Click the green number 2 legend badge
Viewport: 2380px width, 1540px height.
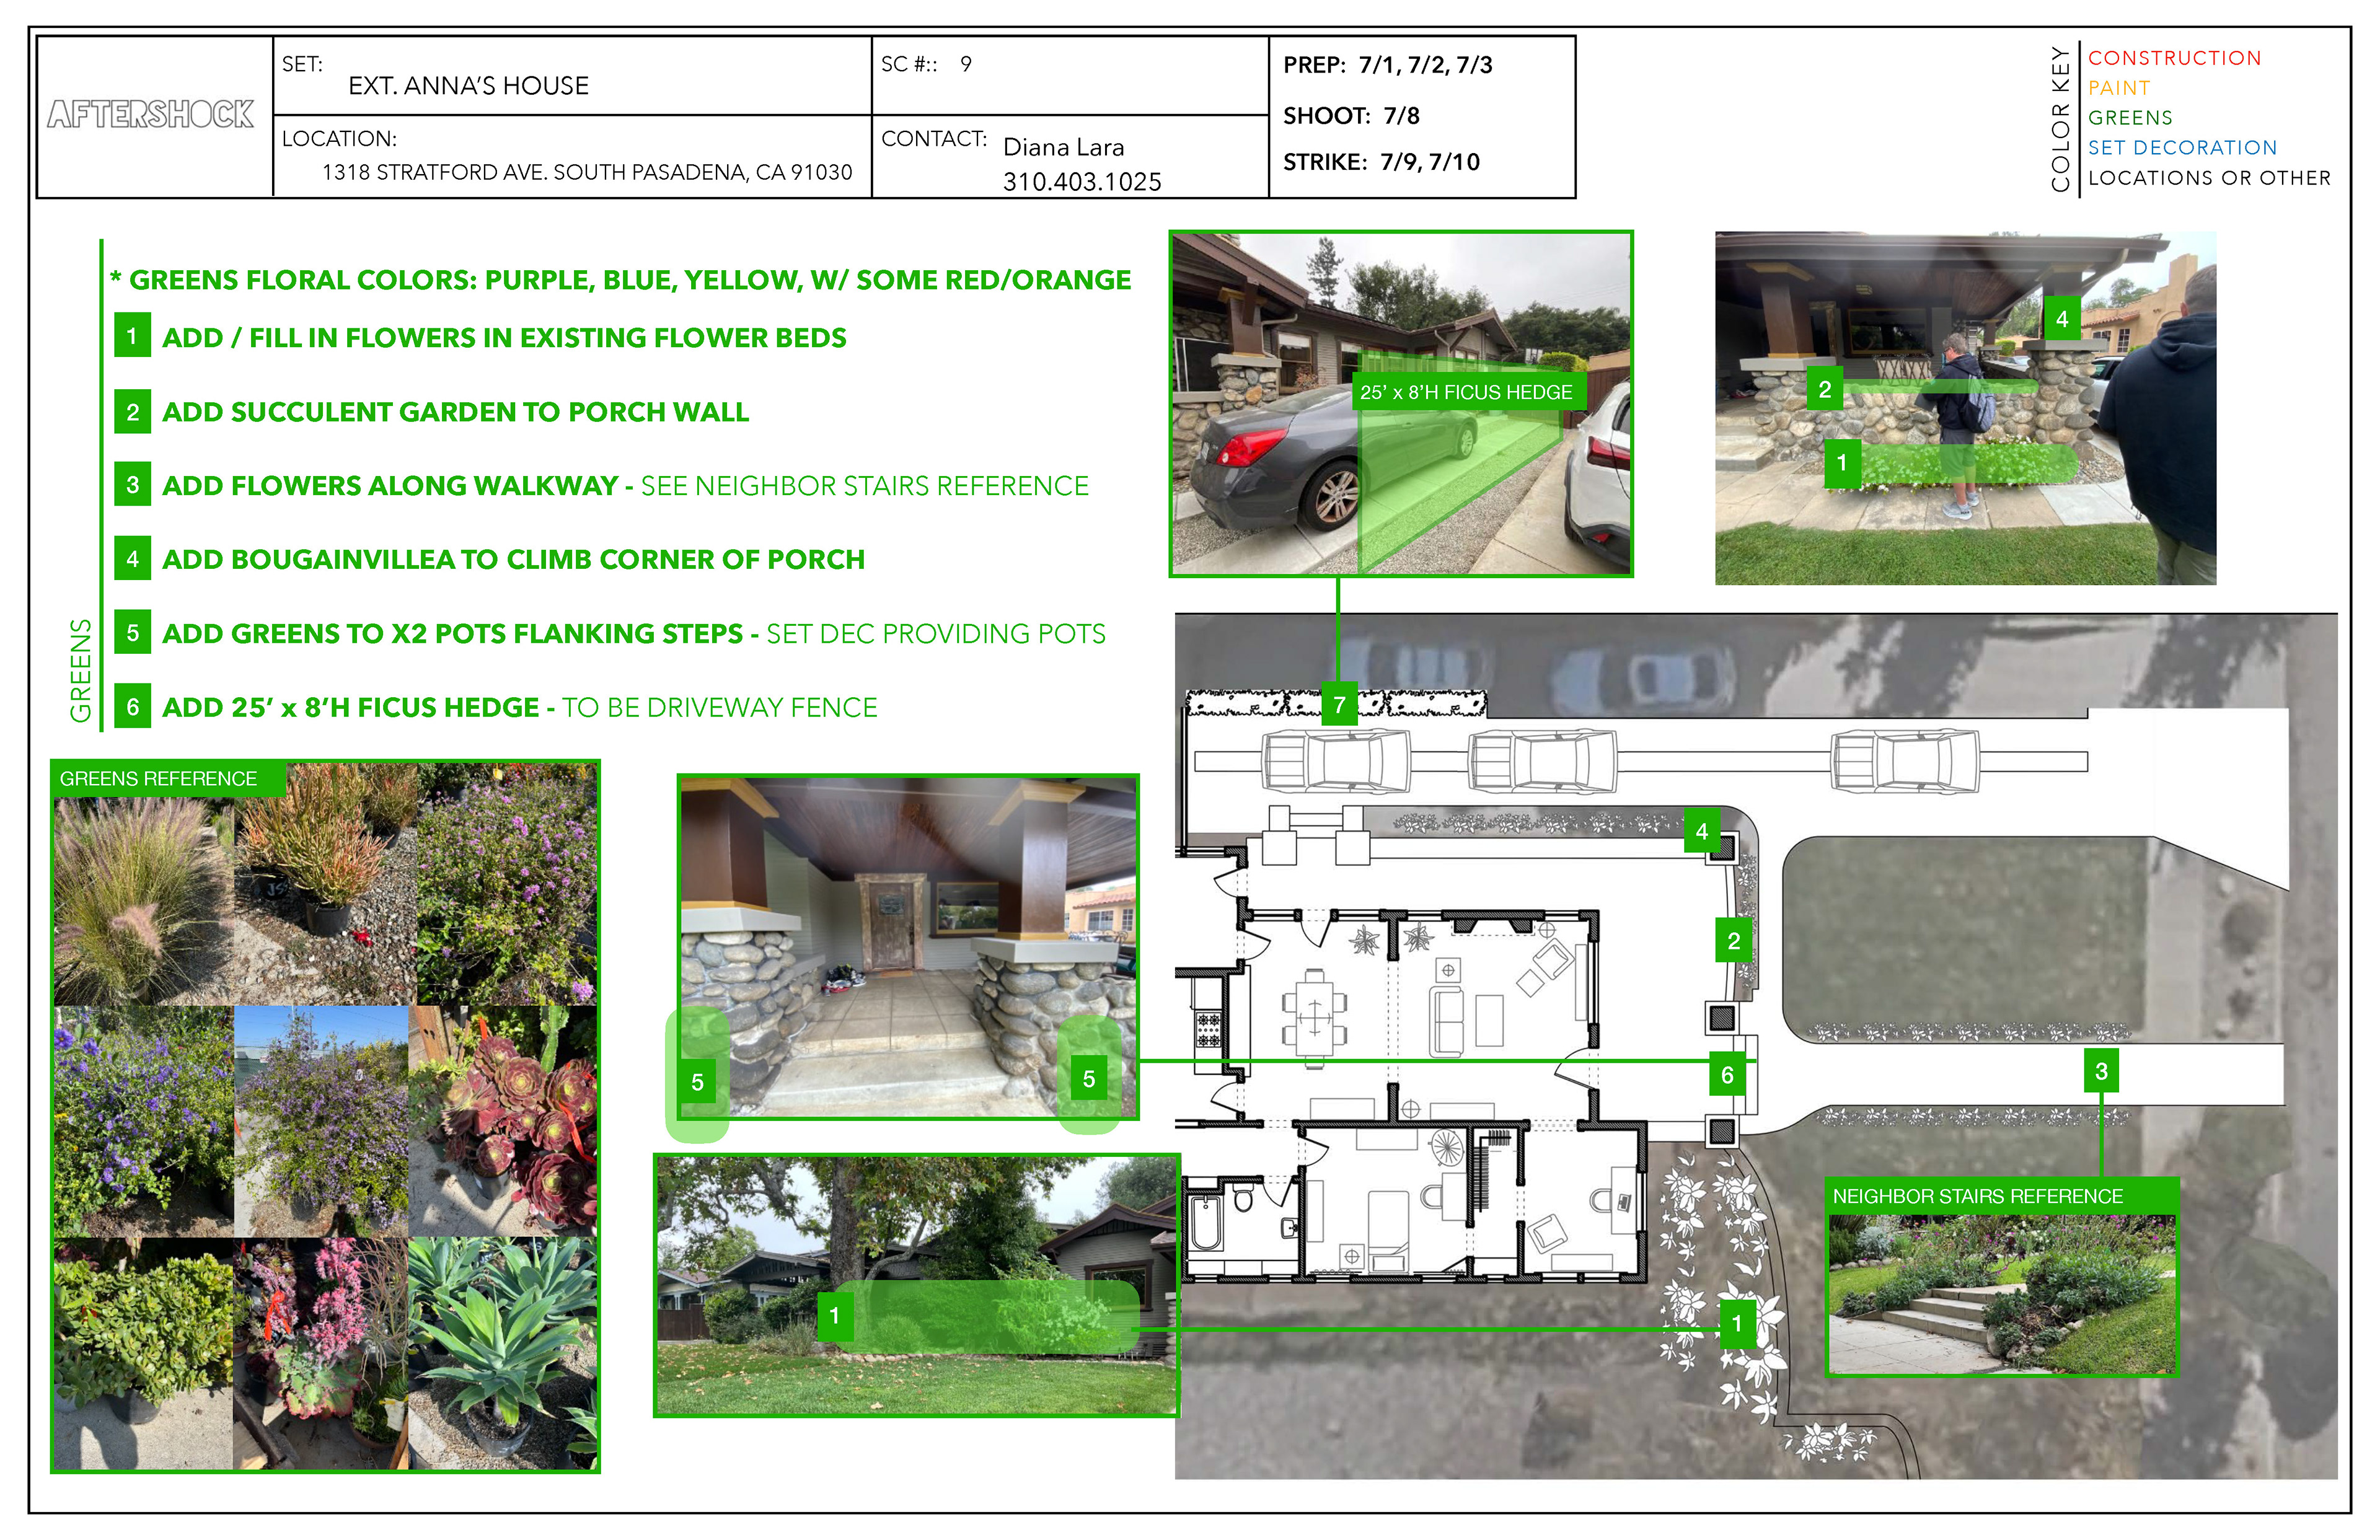[x=132, y=411]
